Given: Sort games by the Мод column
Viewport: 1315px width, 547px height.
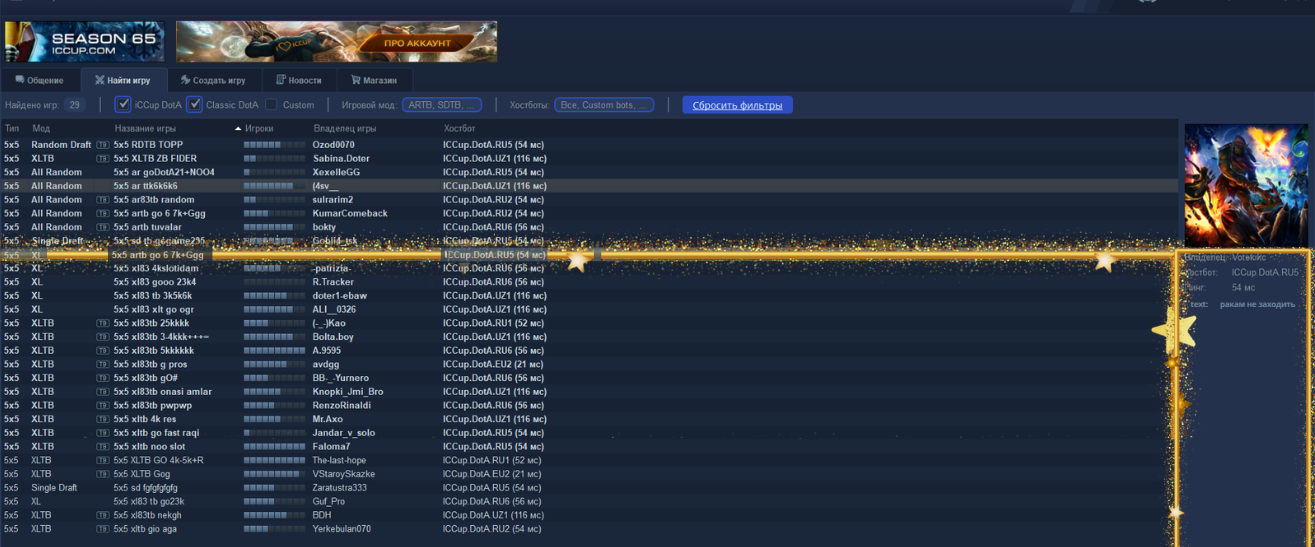Looking at the screenshot, I should (x=41, y=129).
